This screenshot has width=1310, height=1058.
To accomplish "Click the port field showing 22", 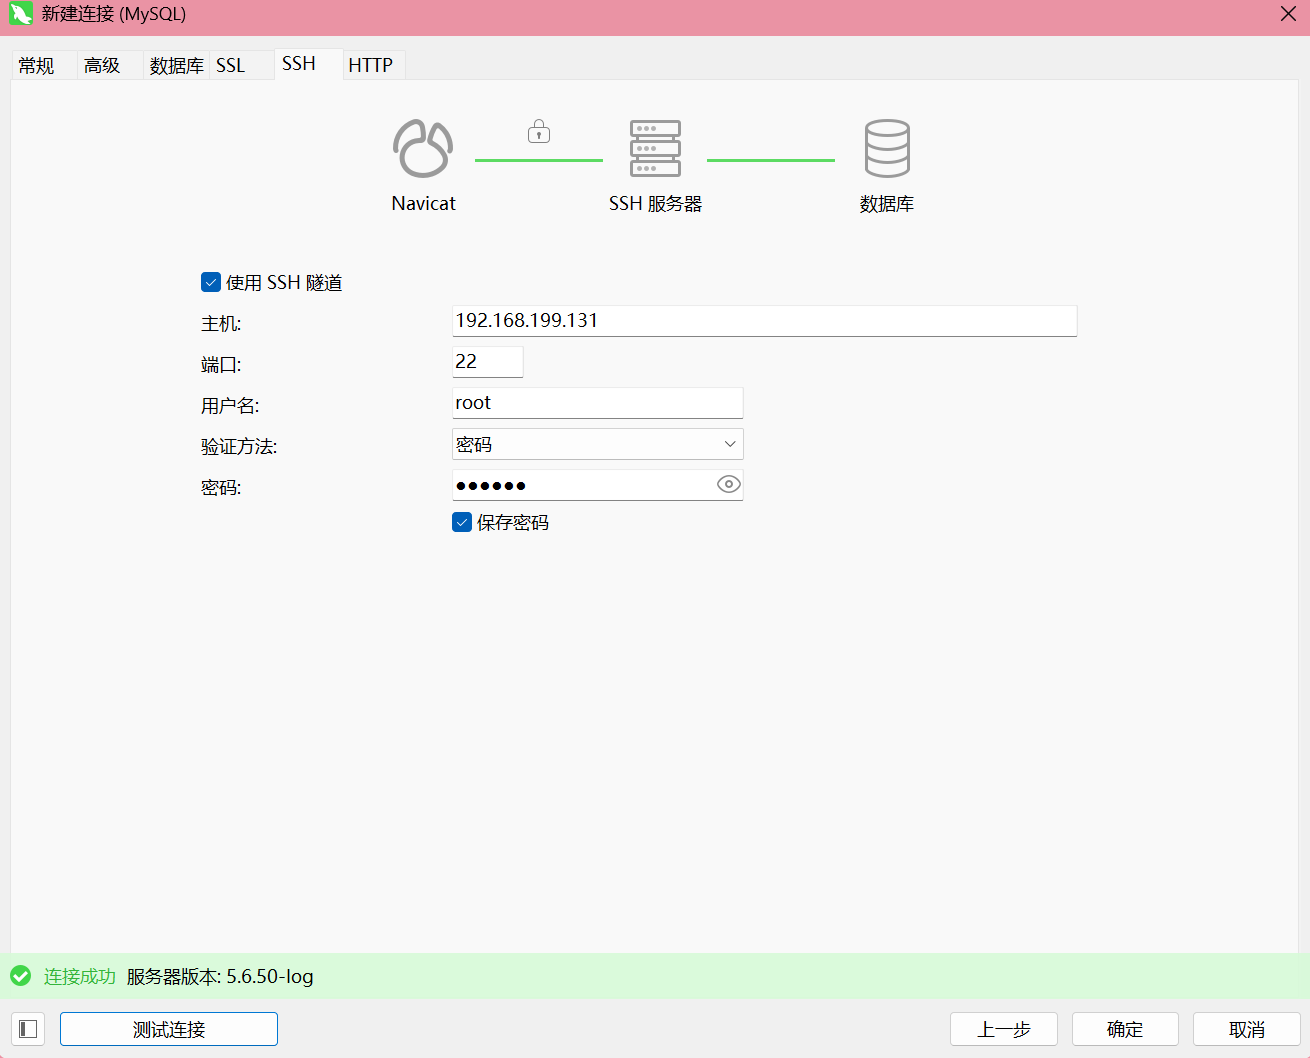I will point(488,362).
